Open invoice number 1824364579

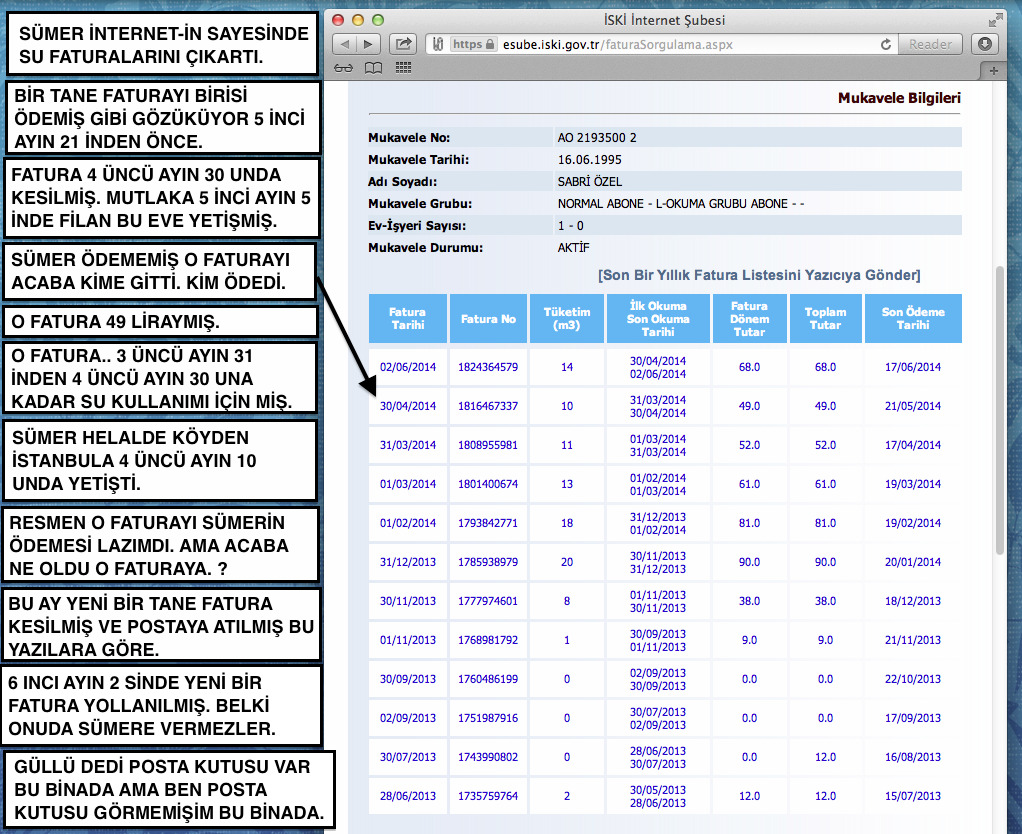[488, 367]
